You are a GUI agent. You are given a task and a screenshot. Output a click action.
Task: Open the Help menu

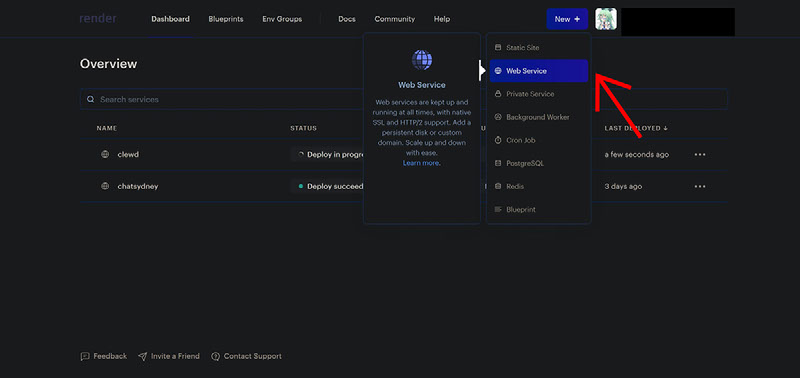coord(442,19)
